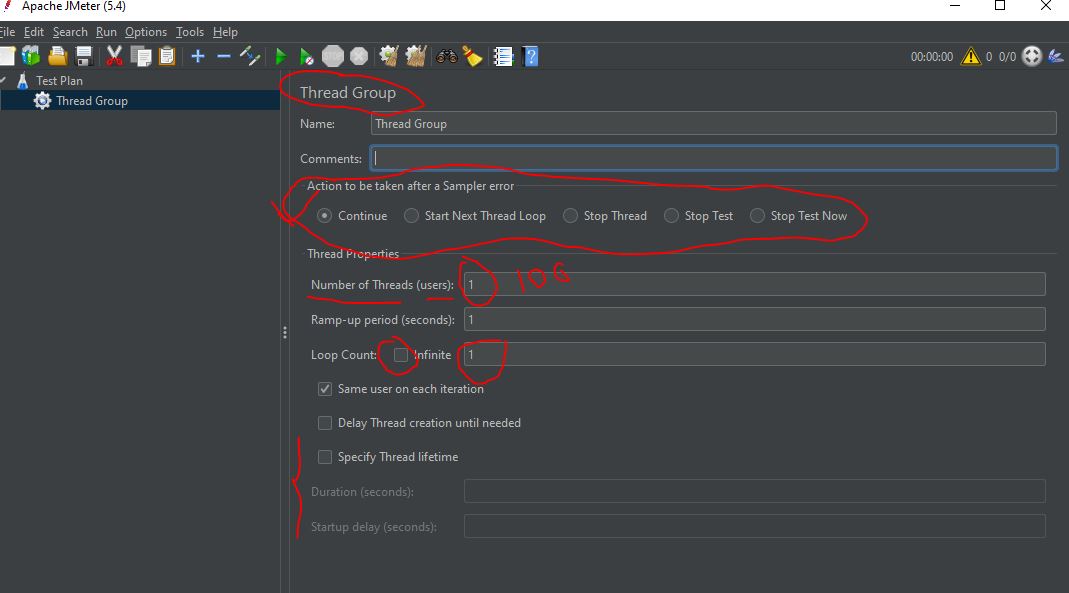Click the scissors Cut icon
This screenshot has height=593, width=1069.
tap(114, 56)
